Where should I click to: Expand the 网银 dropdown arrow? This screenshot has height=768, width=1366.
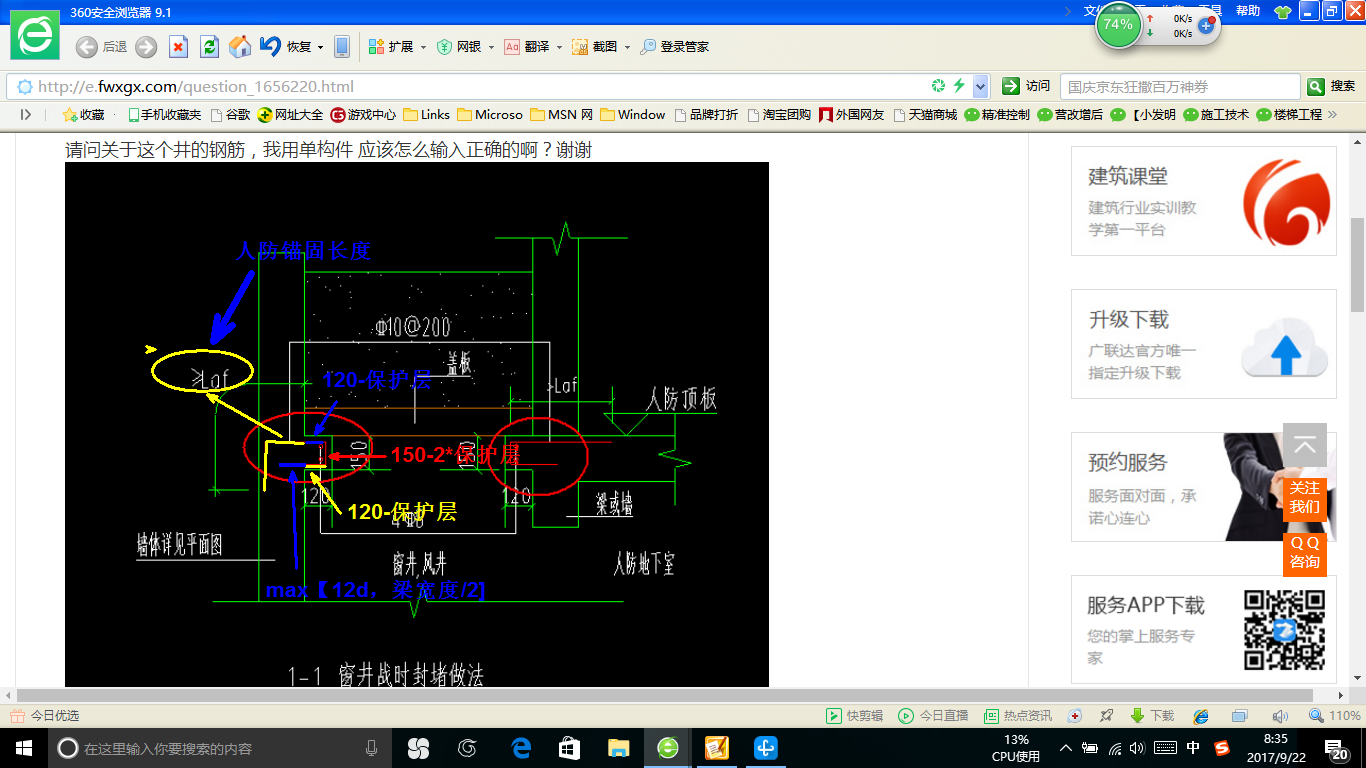point(491,47)
